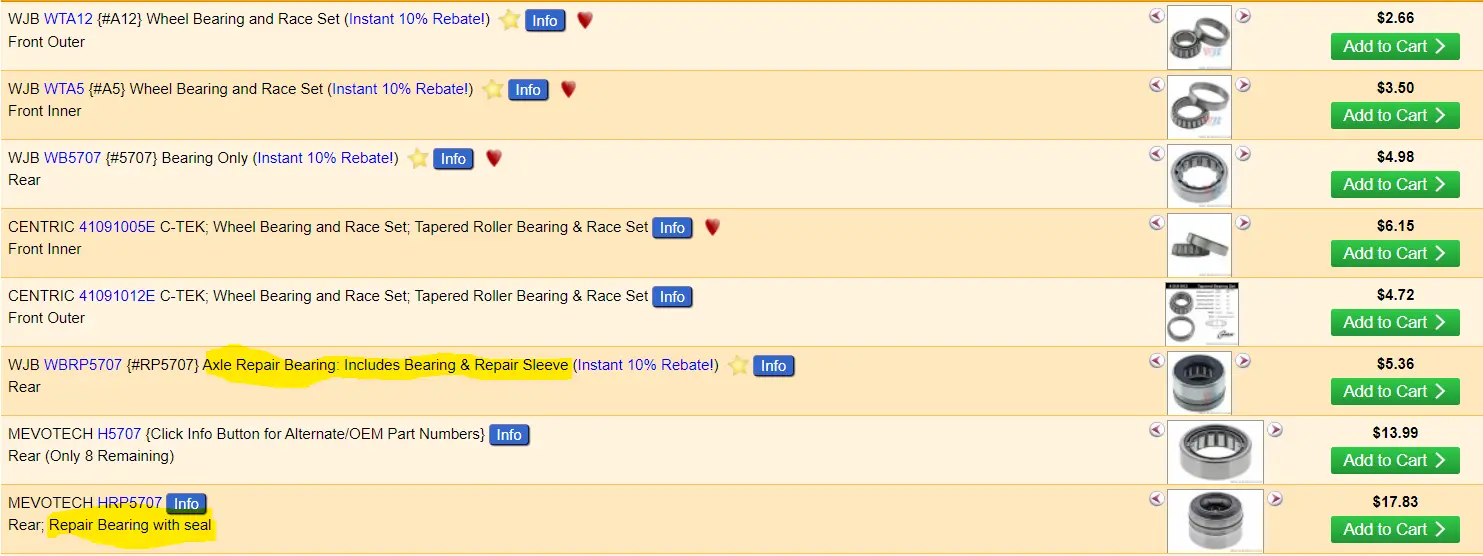The image size is (1483, 556).
Task: Open the 41091012E part number link
Action: pos(117,296)
